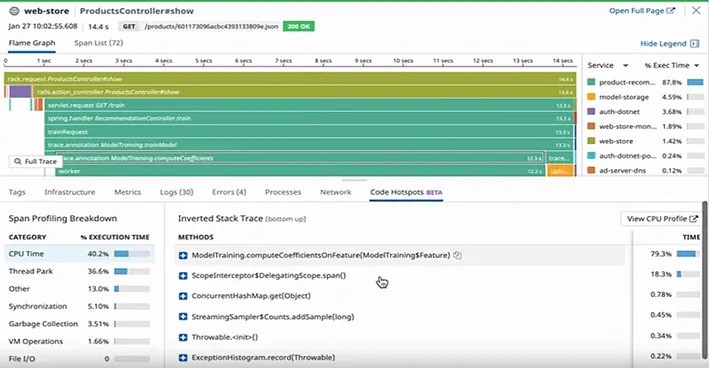Select the VM Operations category row
Screen dimensions: 709x368
tap(79, 341)
